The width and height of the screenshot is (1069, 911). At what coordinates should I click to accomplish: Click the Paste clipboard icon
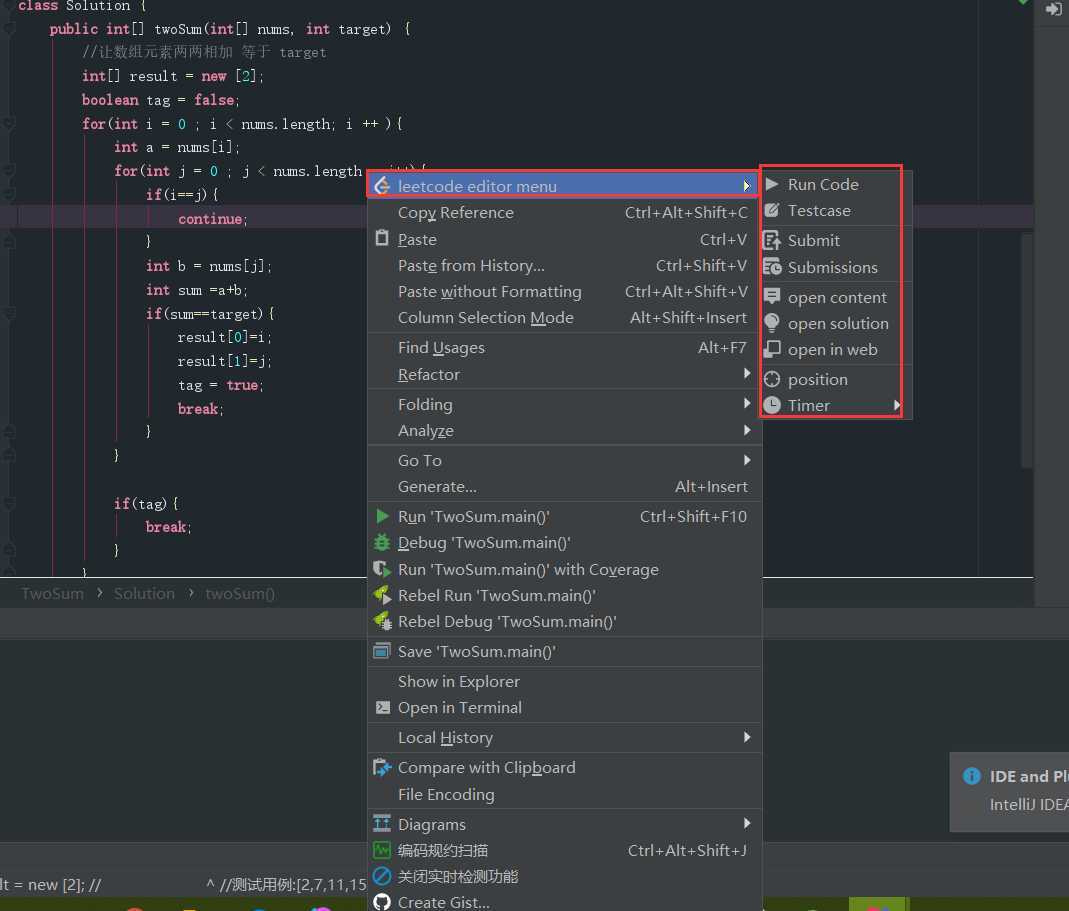click(382, 239)
